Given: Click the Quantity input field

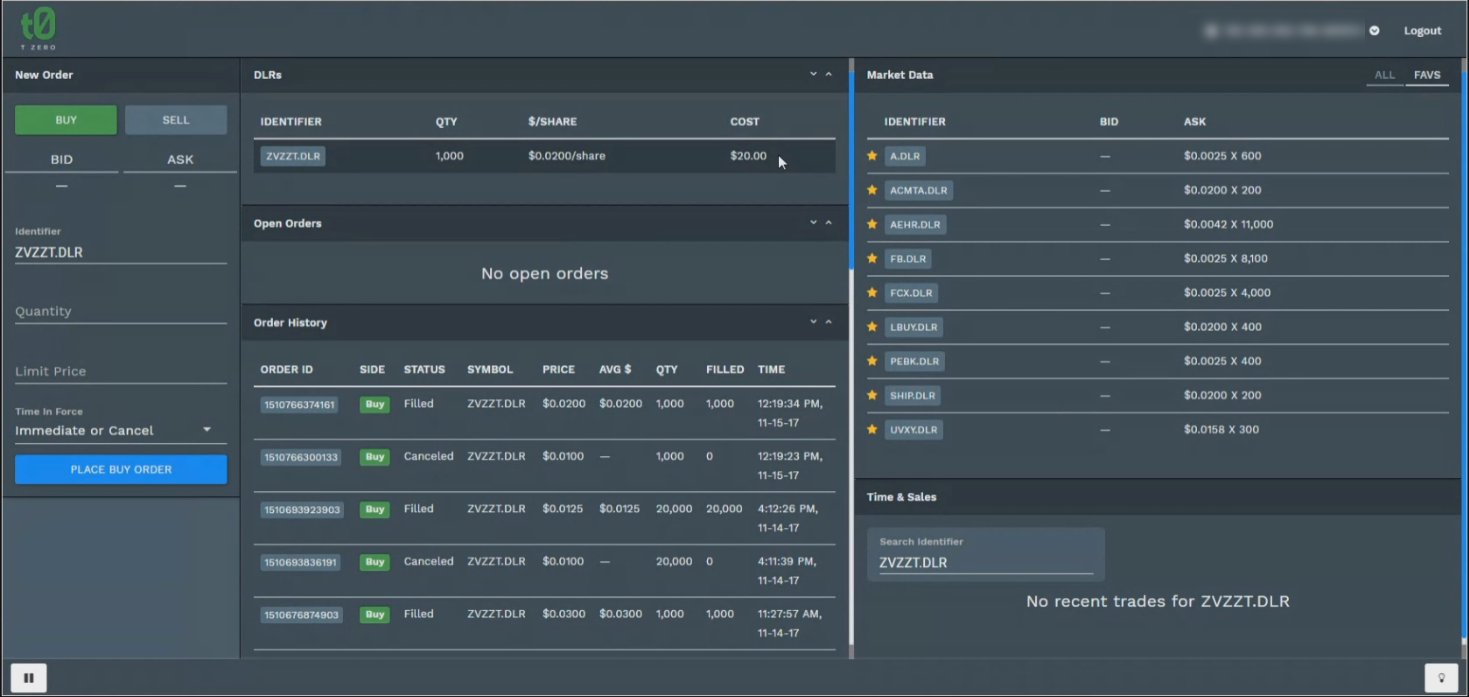Looking at the screenshot, I should 121,311.
